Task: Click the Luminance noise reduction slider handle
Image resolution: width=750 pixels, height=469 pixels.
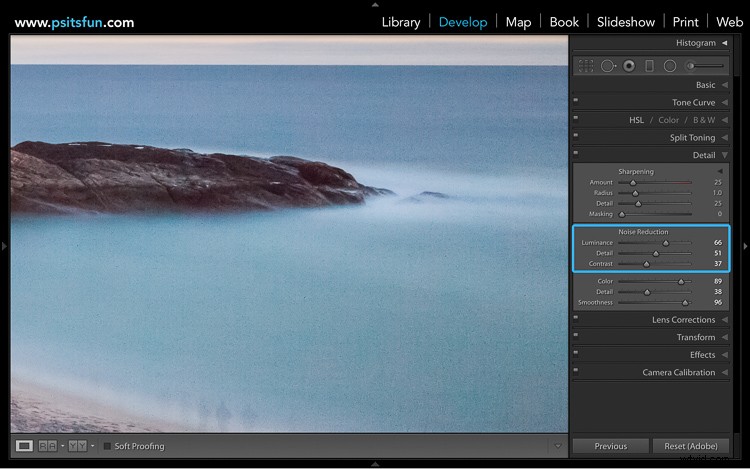Action: [665, 243]
